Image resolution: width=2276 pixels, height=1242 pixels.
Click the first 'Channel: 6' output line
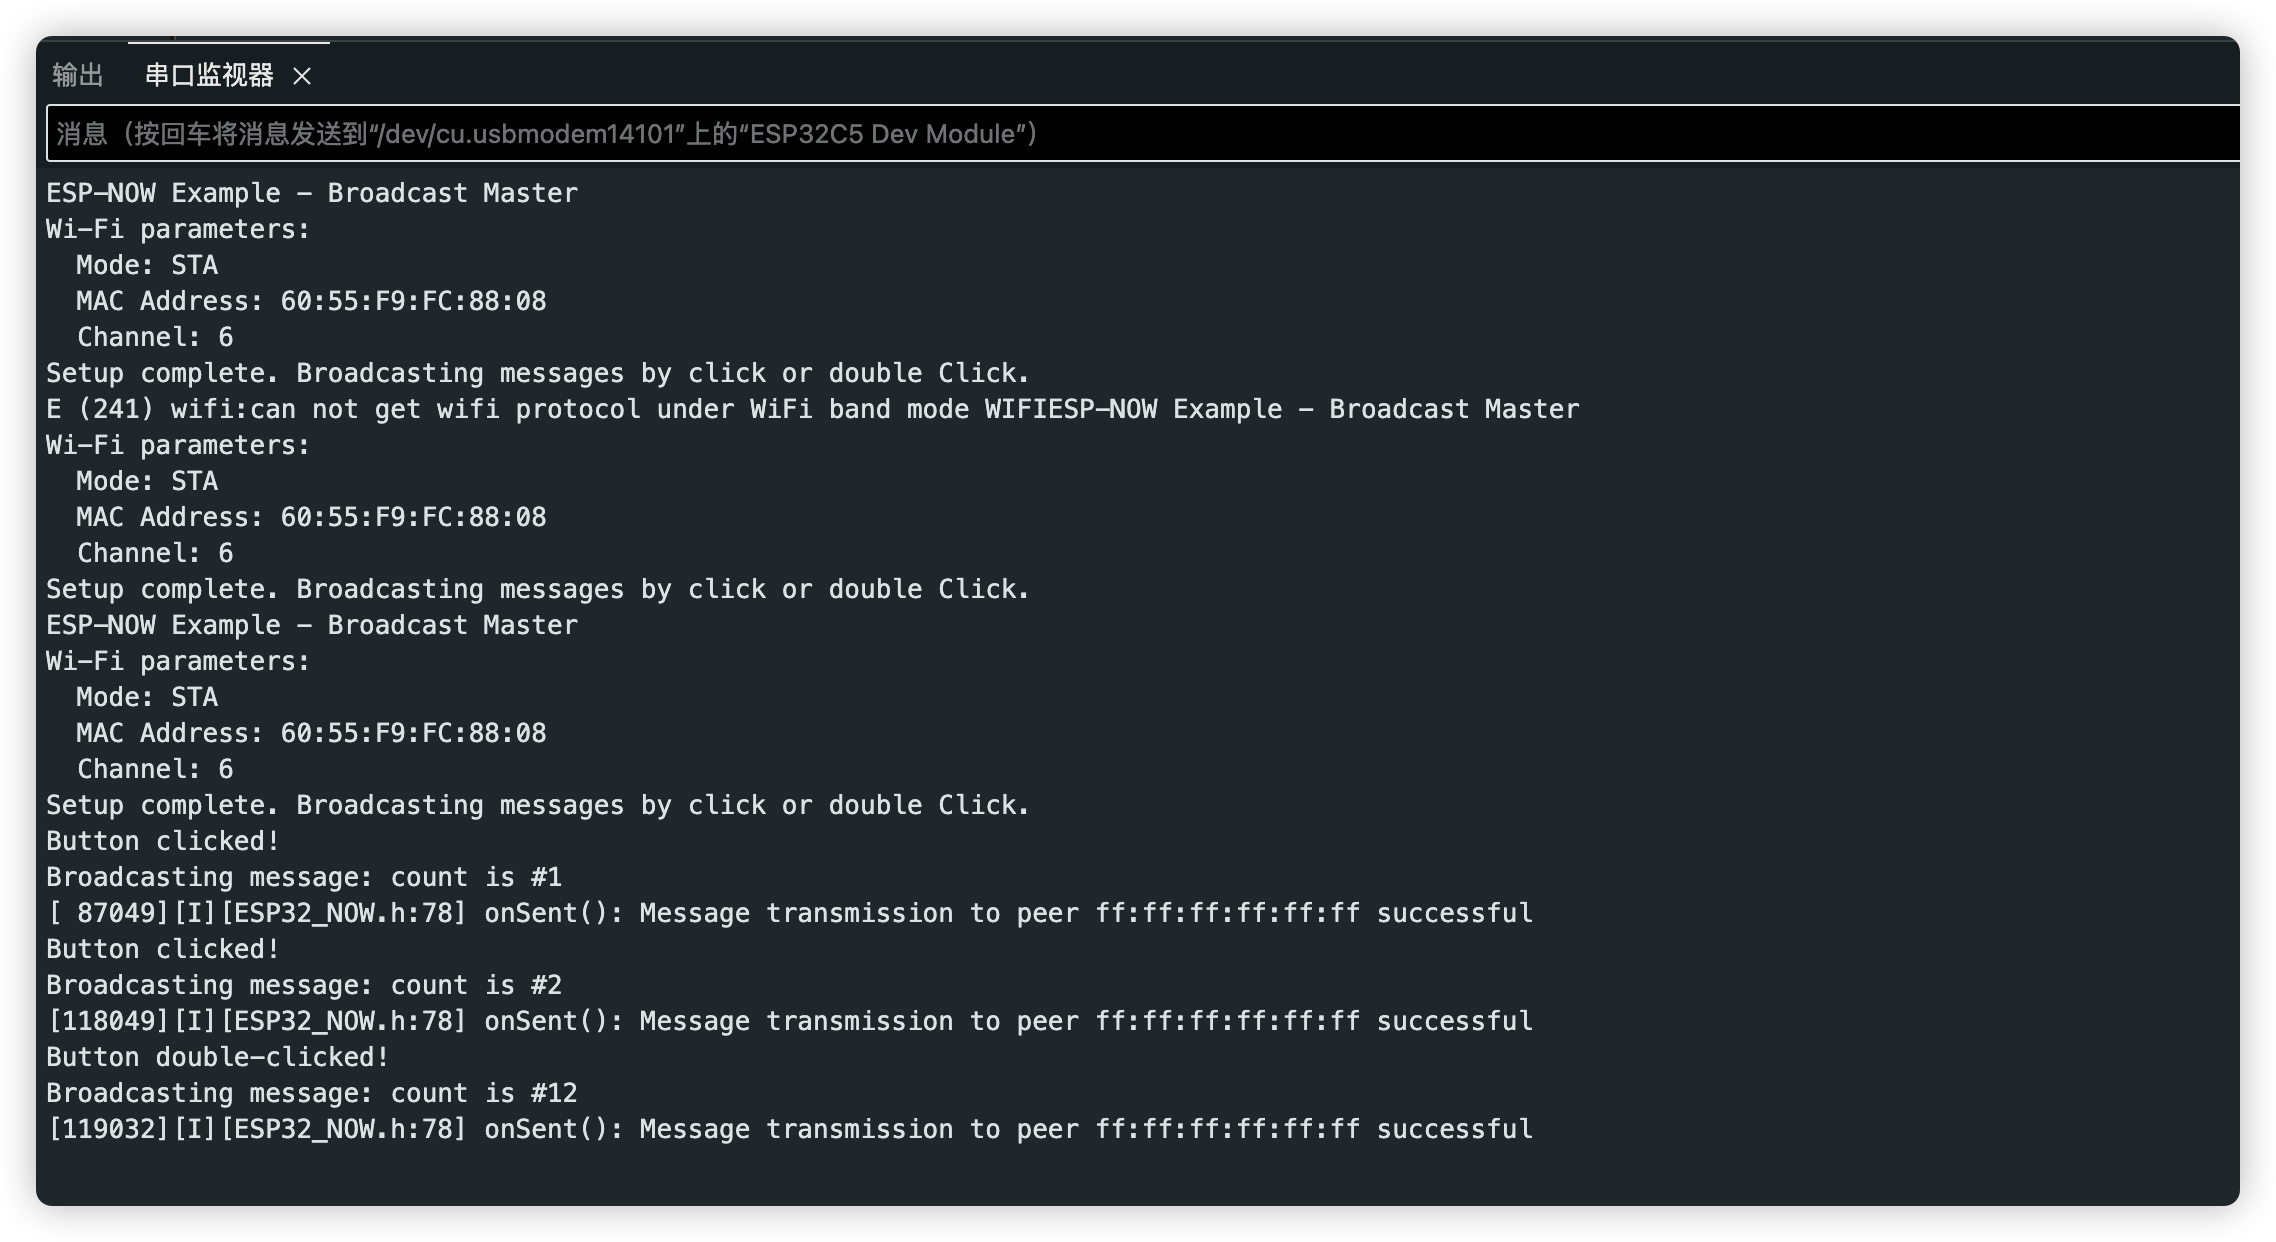155,337
